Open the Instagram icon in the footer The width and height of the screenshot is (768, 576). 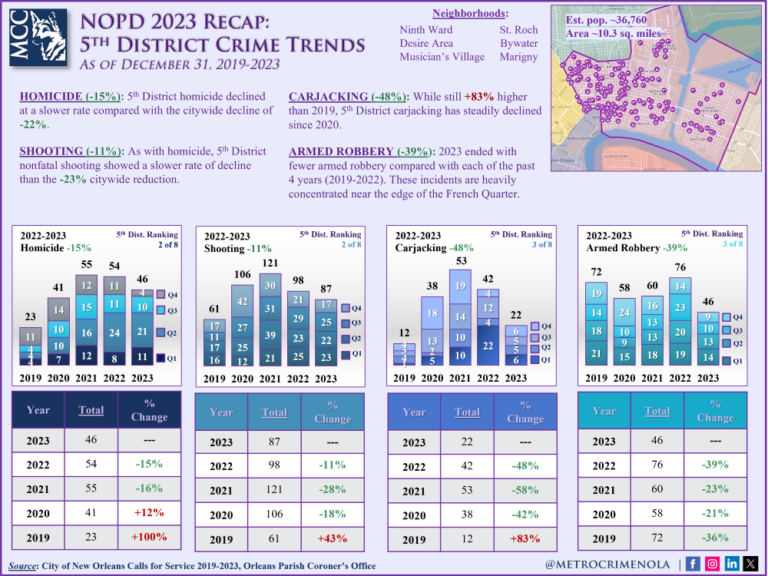(712, 564)
